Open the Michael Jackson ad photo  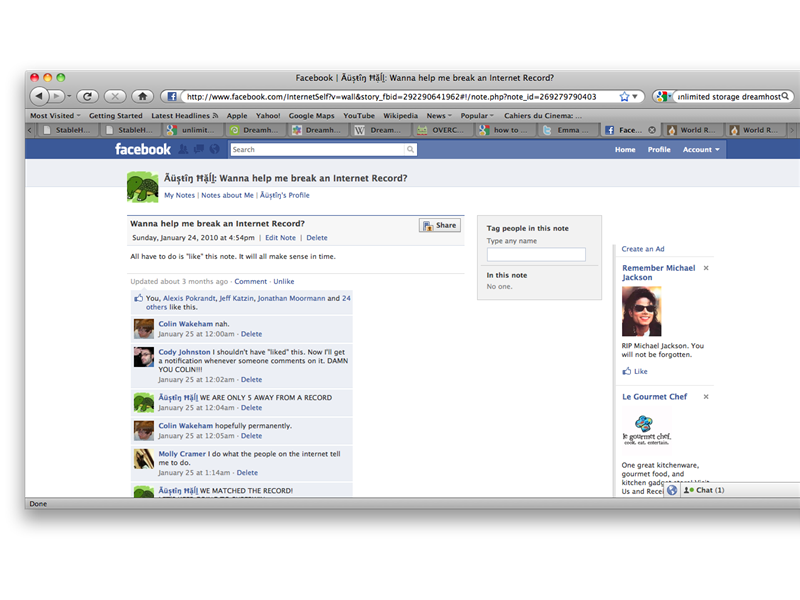[641, 311]
